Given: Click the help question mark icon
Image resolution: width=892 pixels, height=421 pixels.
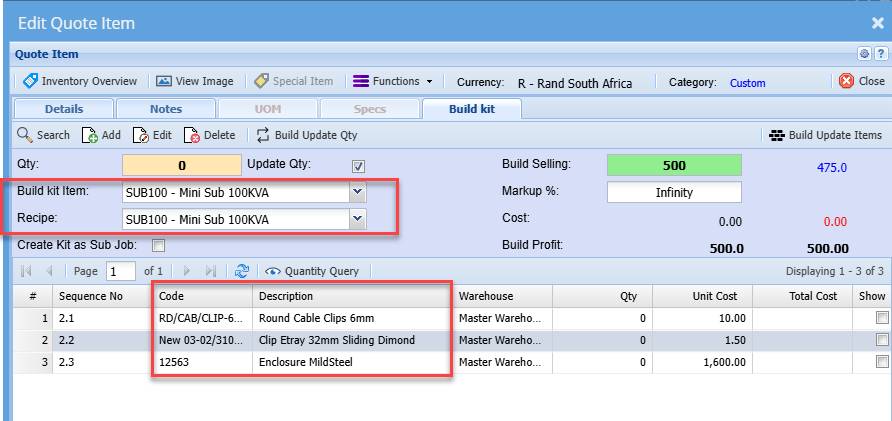Looking at the screenshot, I should (x=880, y=54).
